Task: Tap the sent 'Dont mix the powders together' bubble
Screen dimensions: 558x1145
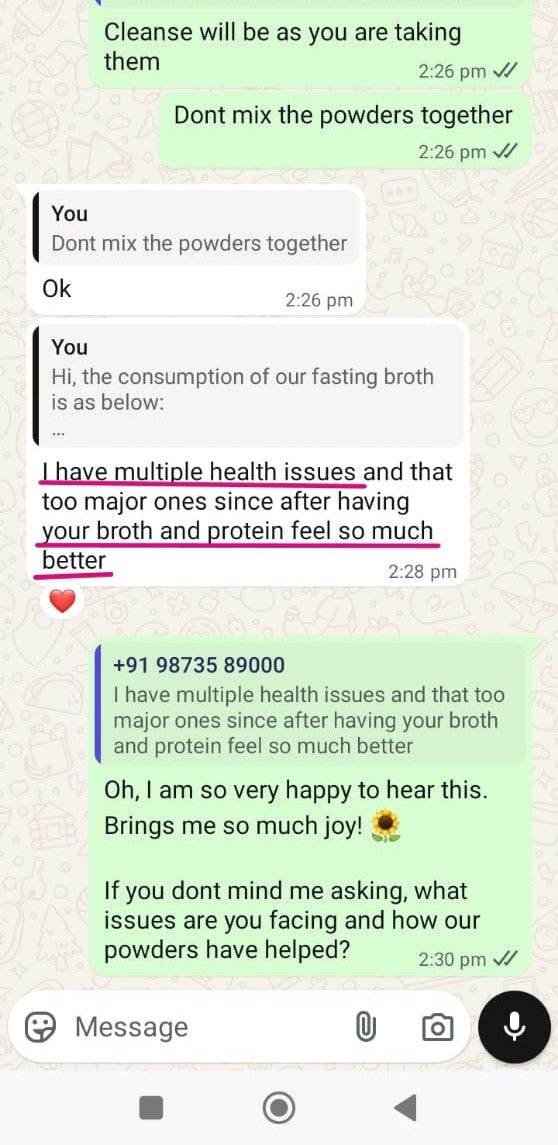Action: tap(344, 130)
